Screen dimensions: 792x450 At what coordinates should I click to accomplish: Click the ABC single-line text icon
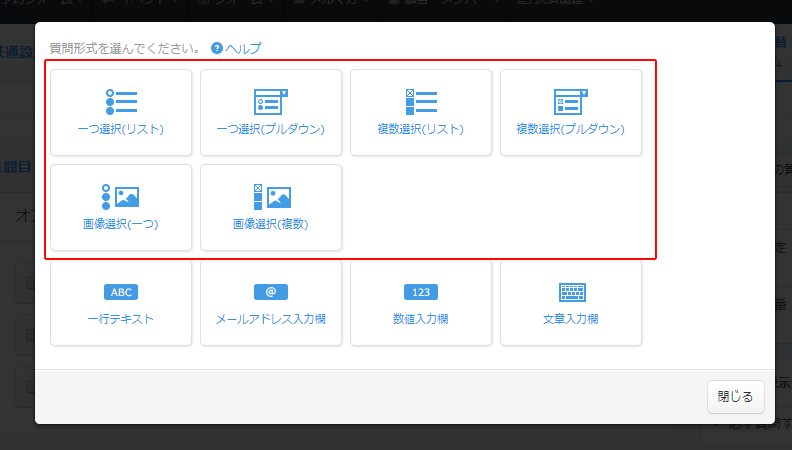(x=120, y=292)
